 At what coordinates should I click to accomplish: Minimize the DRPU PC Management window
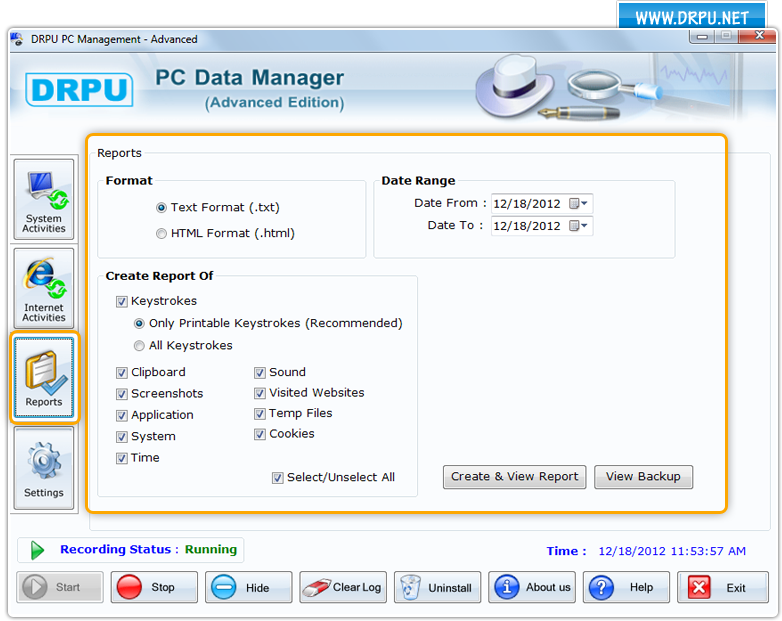pyautogui.click(x=702, y=36)
